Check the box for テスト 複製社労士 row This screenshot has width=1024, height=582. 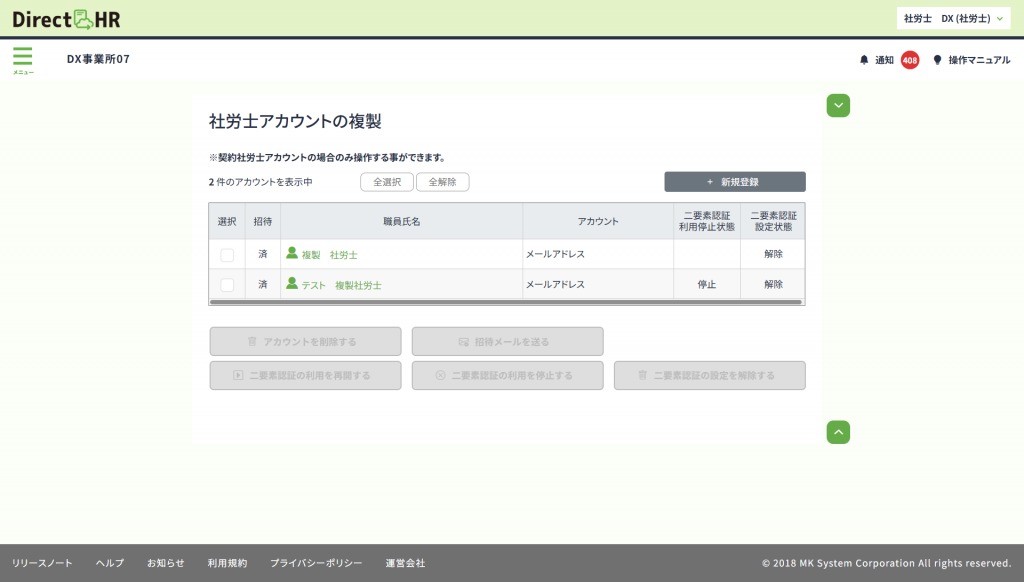tap(227, 285)
